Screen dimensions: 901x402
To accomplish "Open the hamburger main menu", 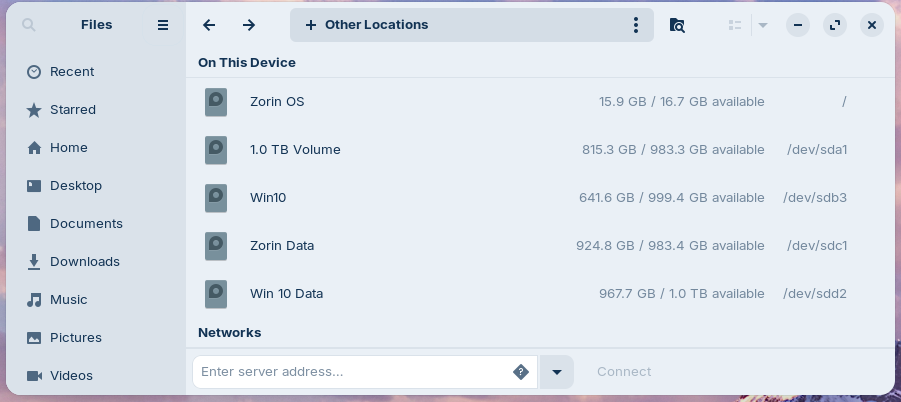I will pos(163,25).
